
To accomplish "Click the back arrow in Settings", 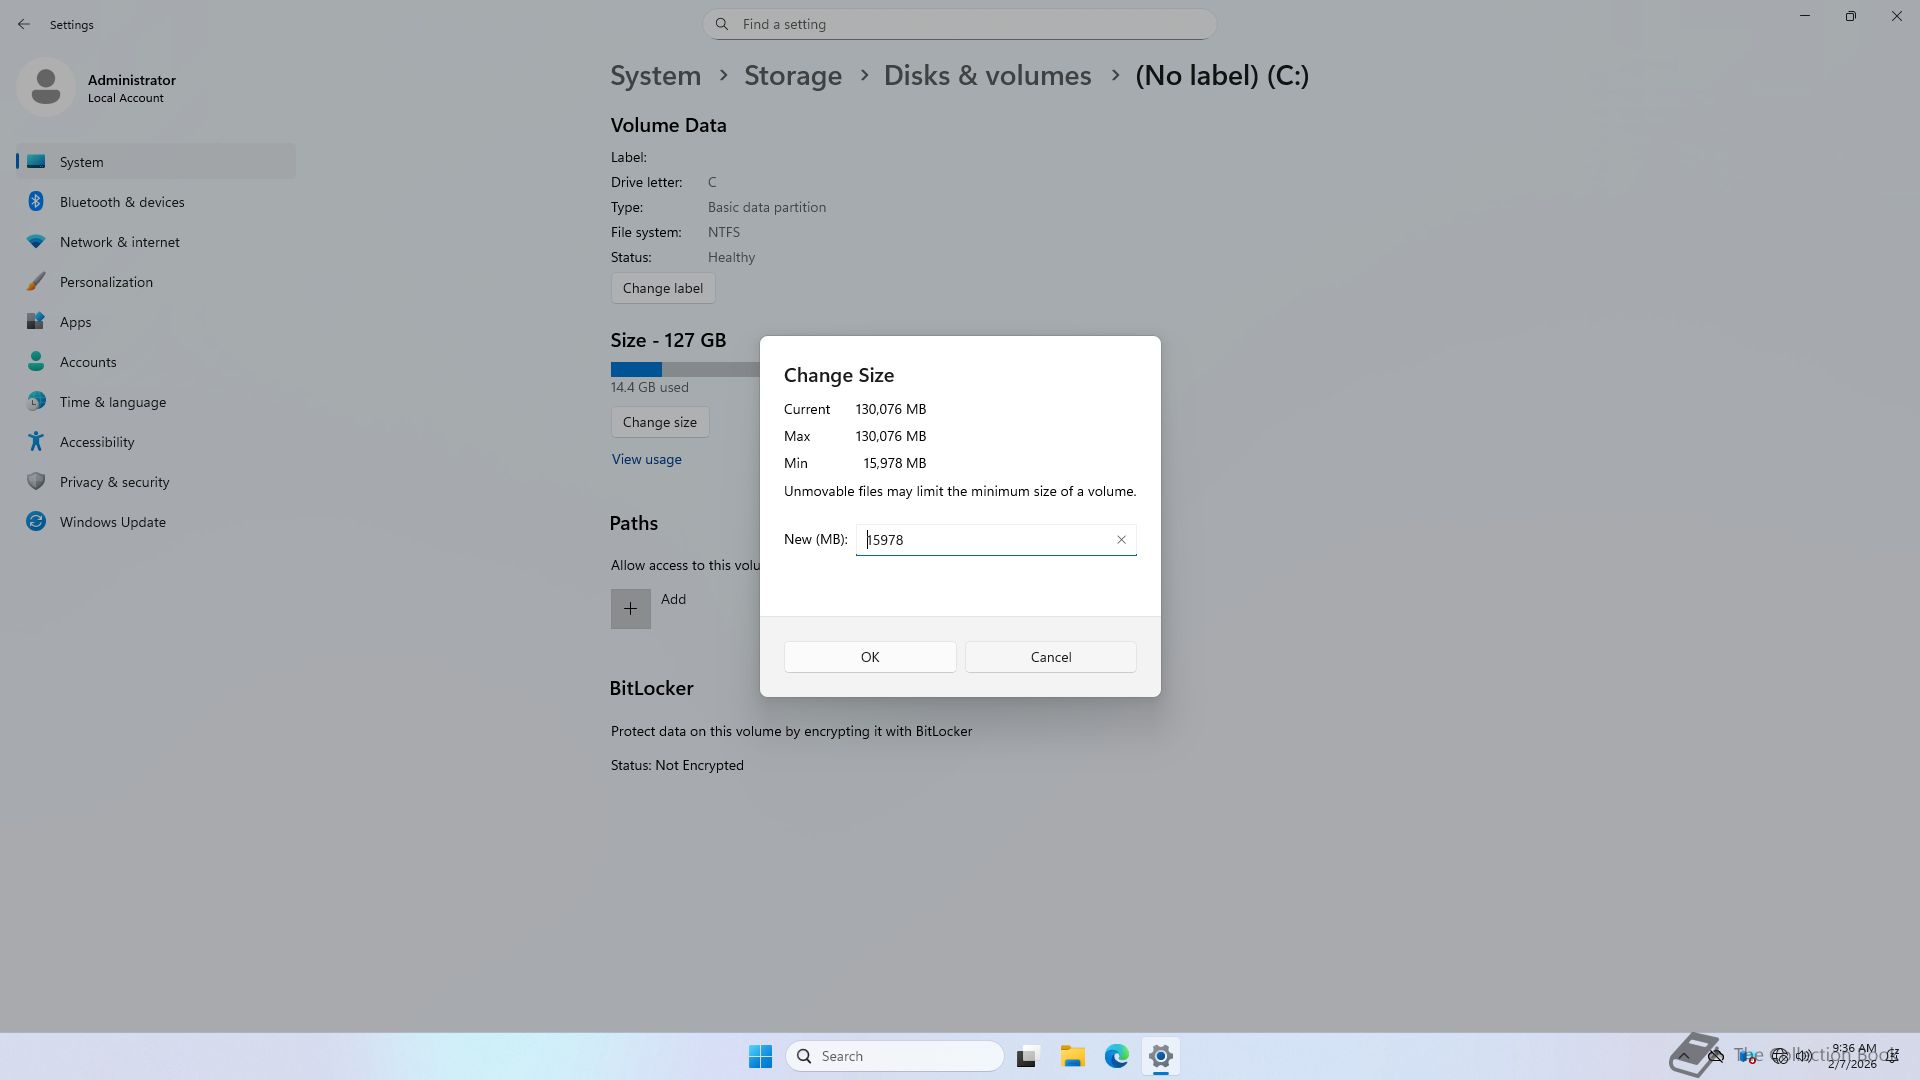I will [24, 24].
